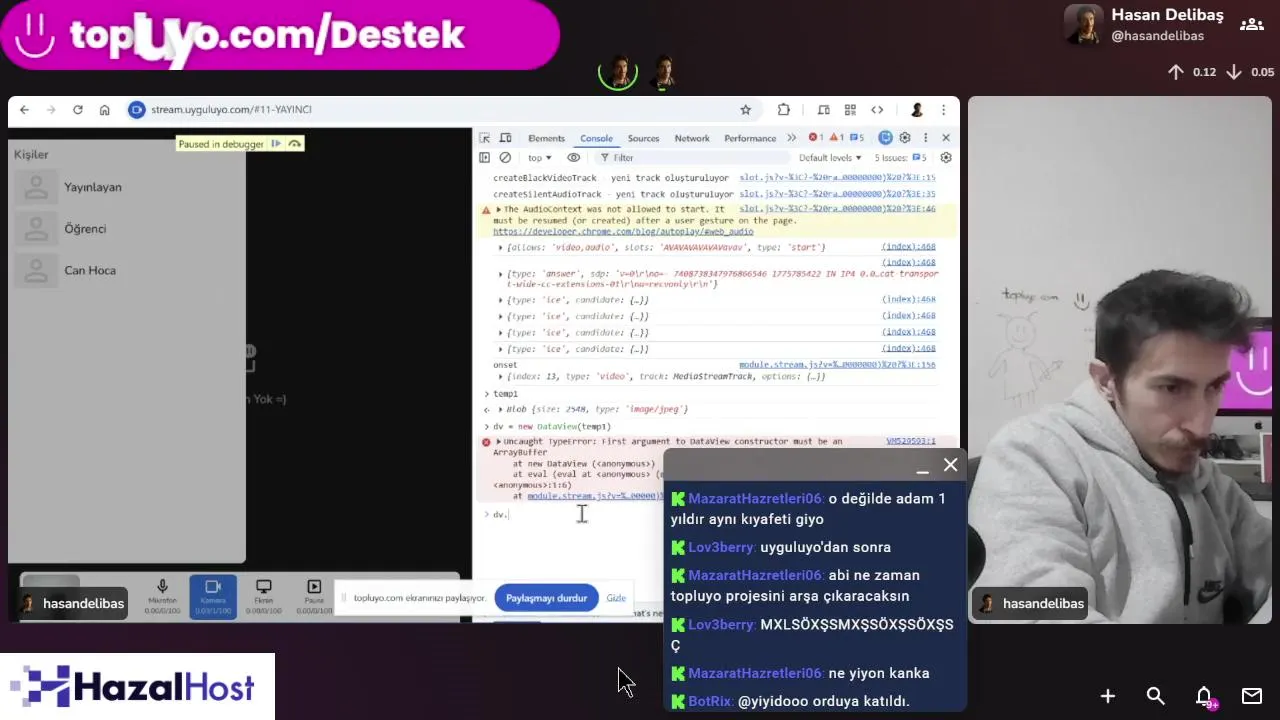Reload the stream.uyguluyo.com page

pos(78,110)
